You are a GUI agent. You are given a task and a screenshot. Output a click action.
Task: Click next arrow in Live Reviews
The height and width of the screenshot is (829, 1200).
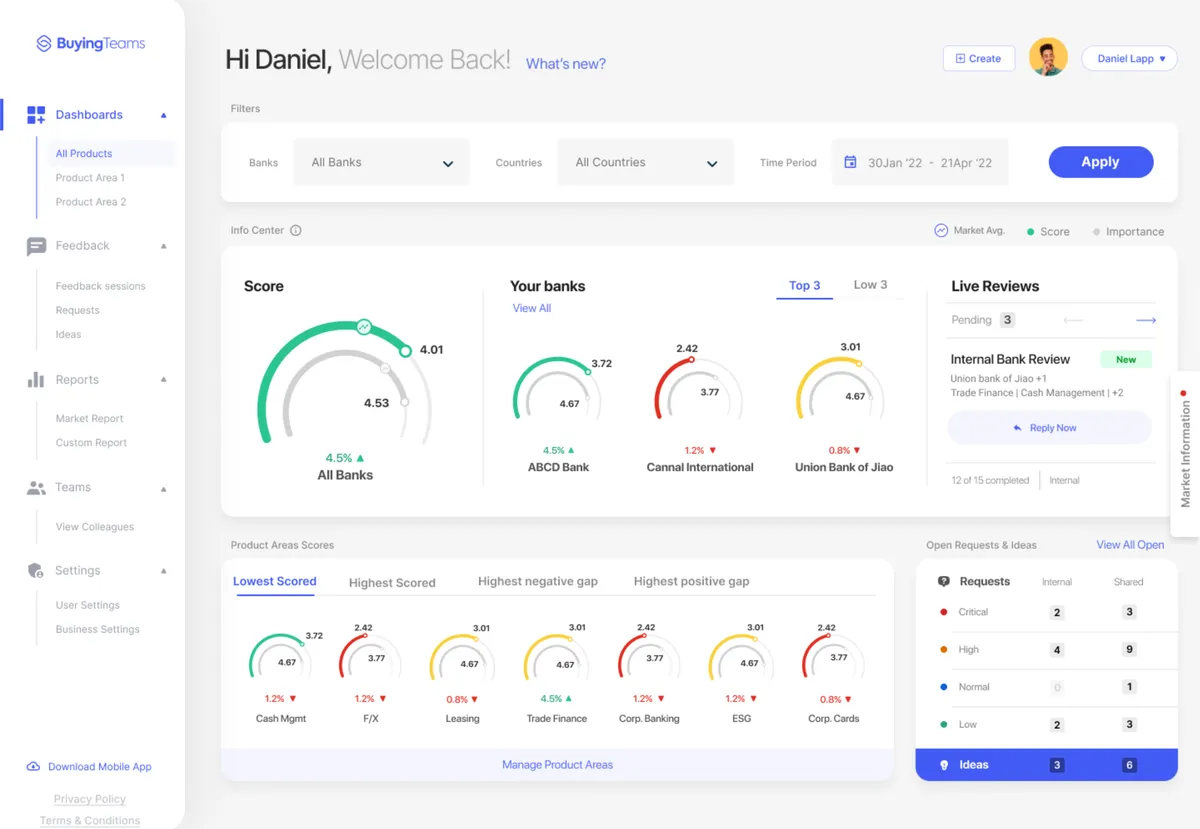click(1146, 320)
